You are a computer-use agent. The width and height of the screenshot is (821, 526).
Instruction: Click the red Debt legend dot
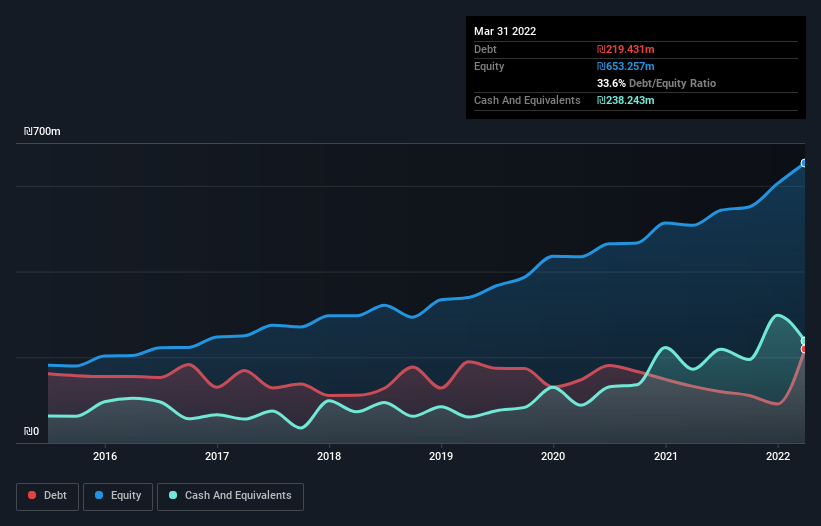pyautogui.click(x=32, y=495)
